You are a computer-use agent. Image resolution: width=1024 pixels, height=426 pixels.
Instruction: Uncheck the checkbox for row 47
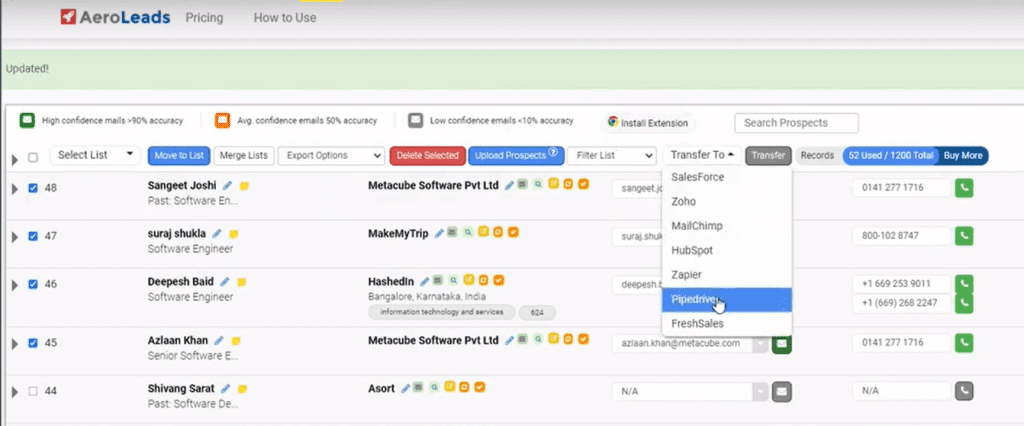click(33, 236)
